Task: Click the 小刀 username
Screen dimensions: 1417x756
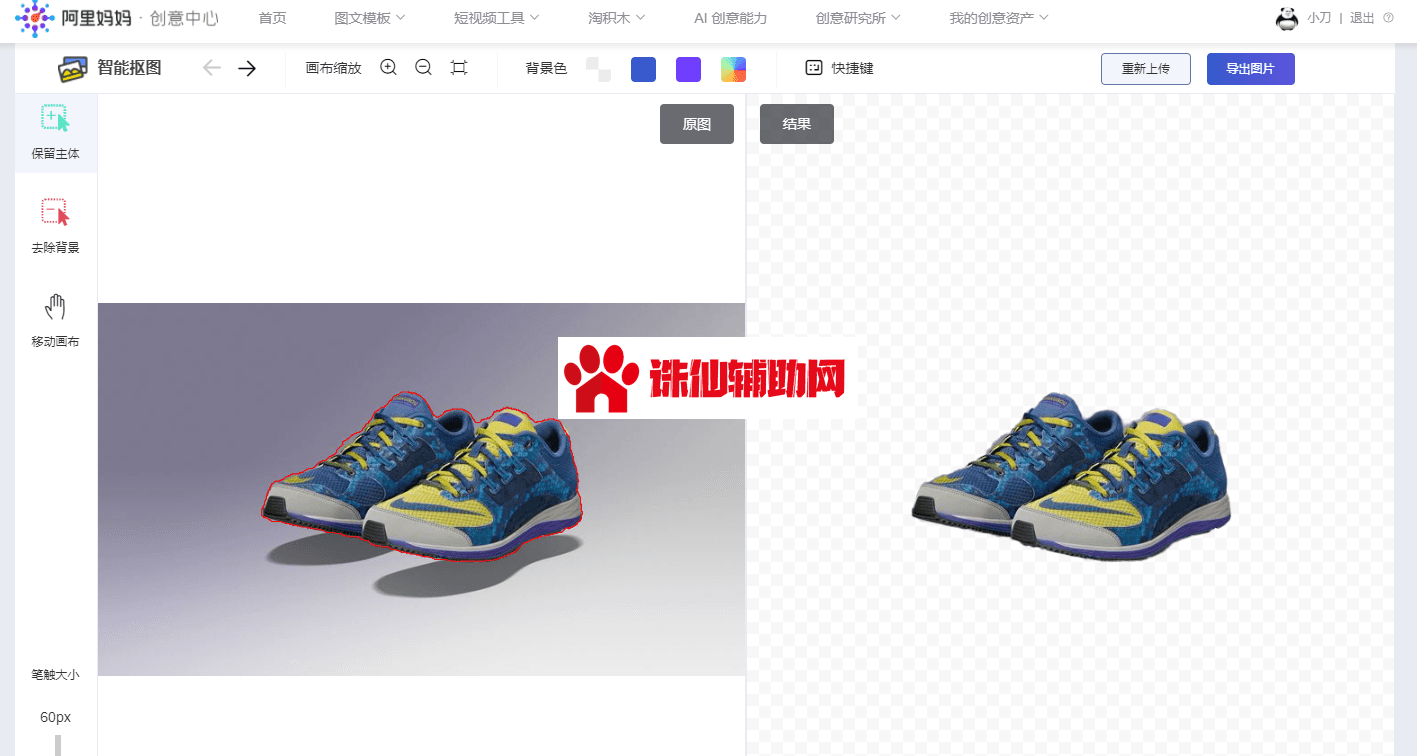Action: click(x=1319, y=18)
